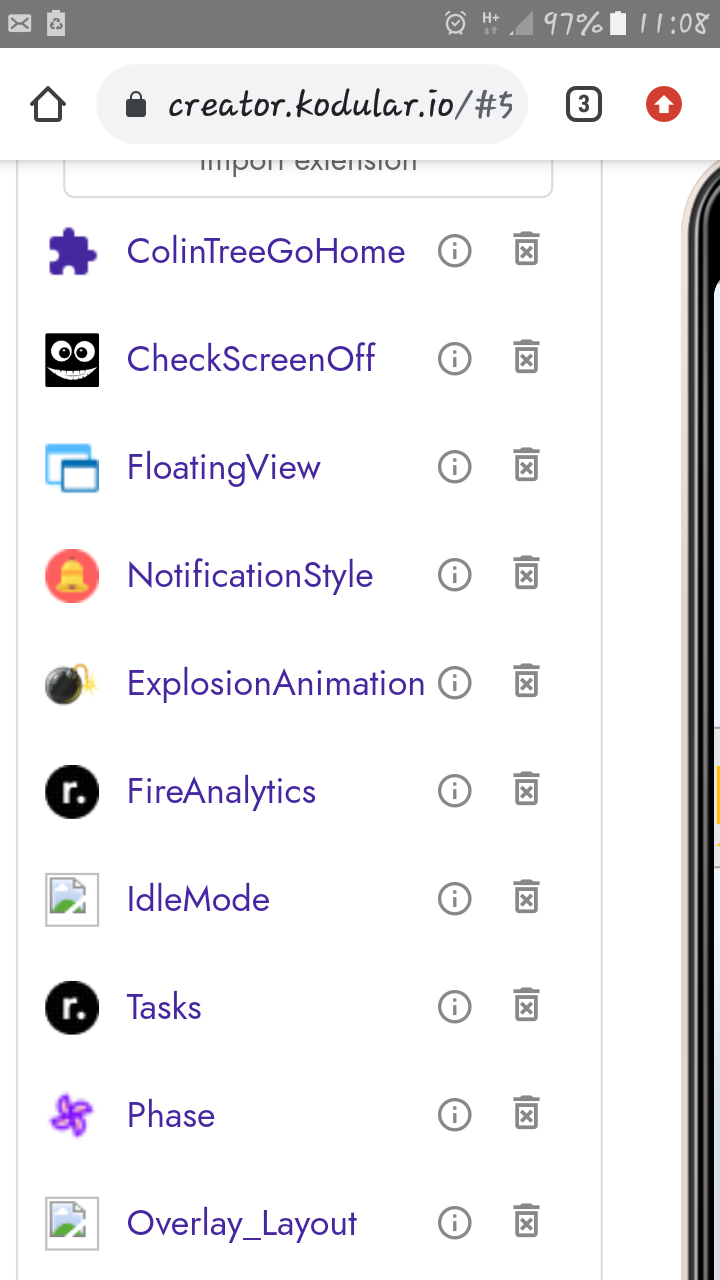
Task: Click the ColinTreeGoHome puzzle piece icon
Action: click(72, 252)
